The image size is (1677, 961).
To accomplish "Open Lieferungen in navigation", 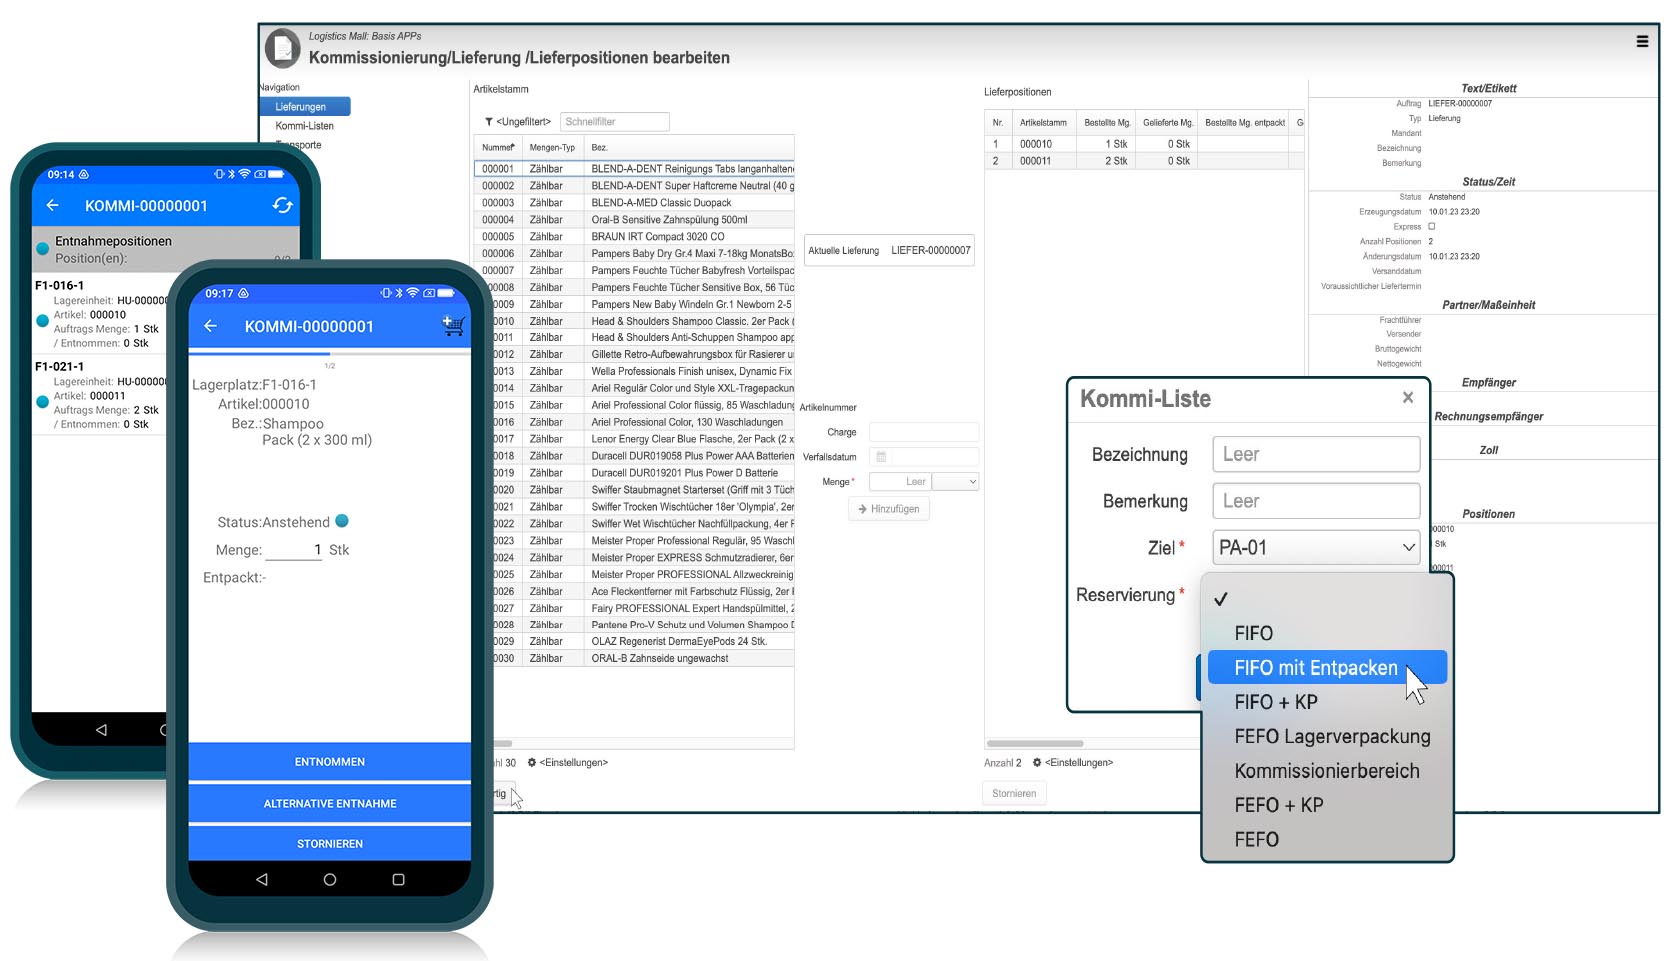I will click(305, 106).
